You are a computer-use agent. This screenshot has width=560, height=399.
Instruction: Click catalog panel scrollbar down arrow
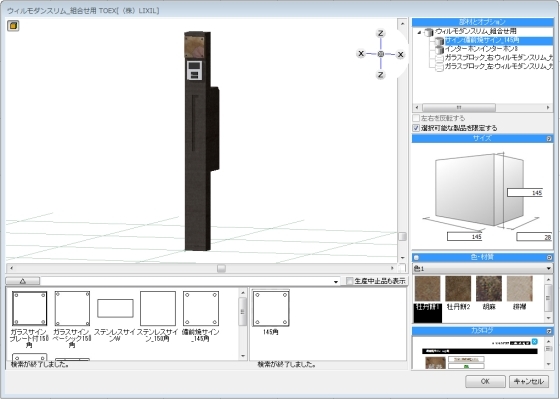click(549, 364)
